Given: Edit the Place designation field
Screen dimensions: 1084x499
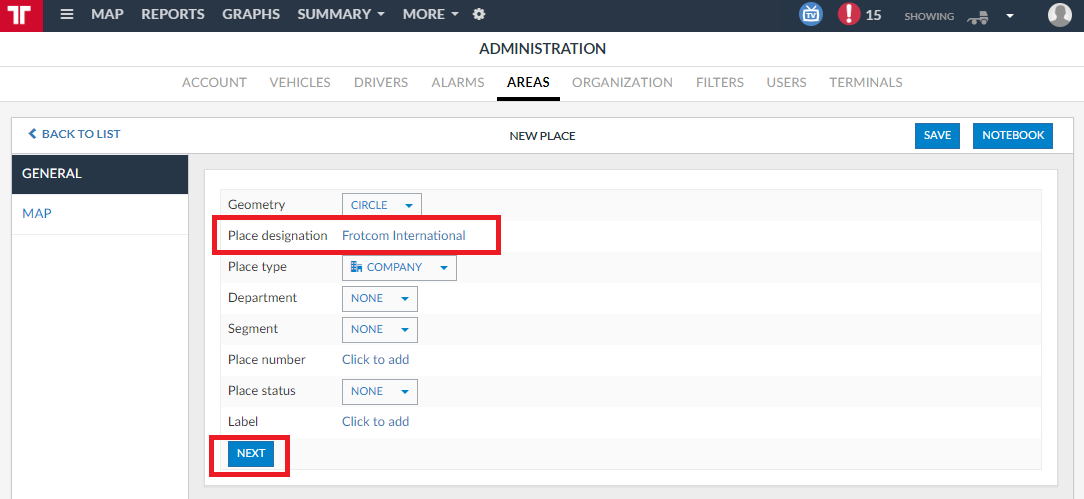Looking at the screenshot, I should tap(404, 236).
